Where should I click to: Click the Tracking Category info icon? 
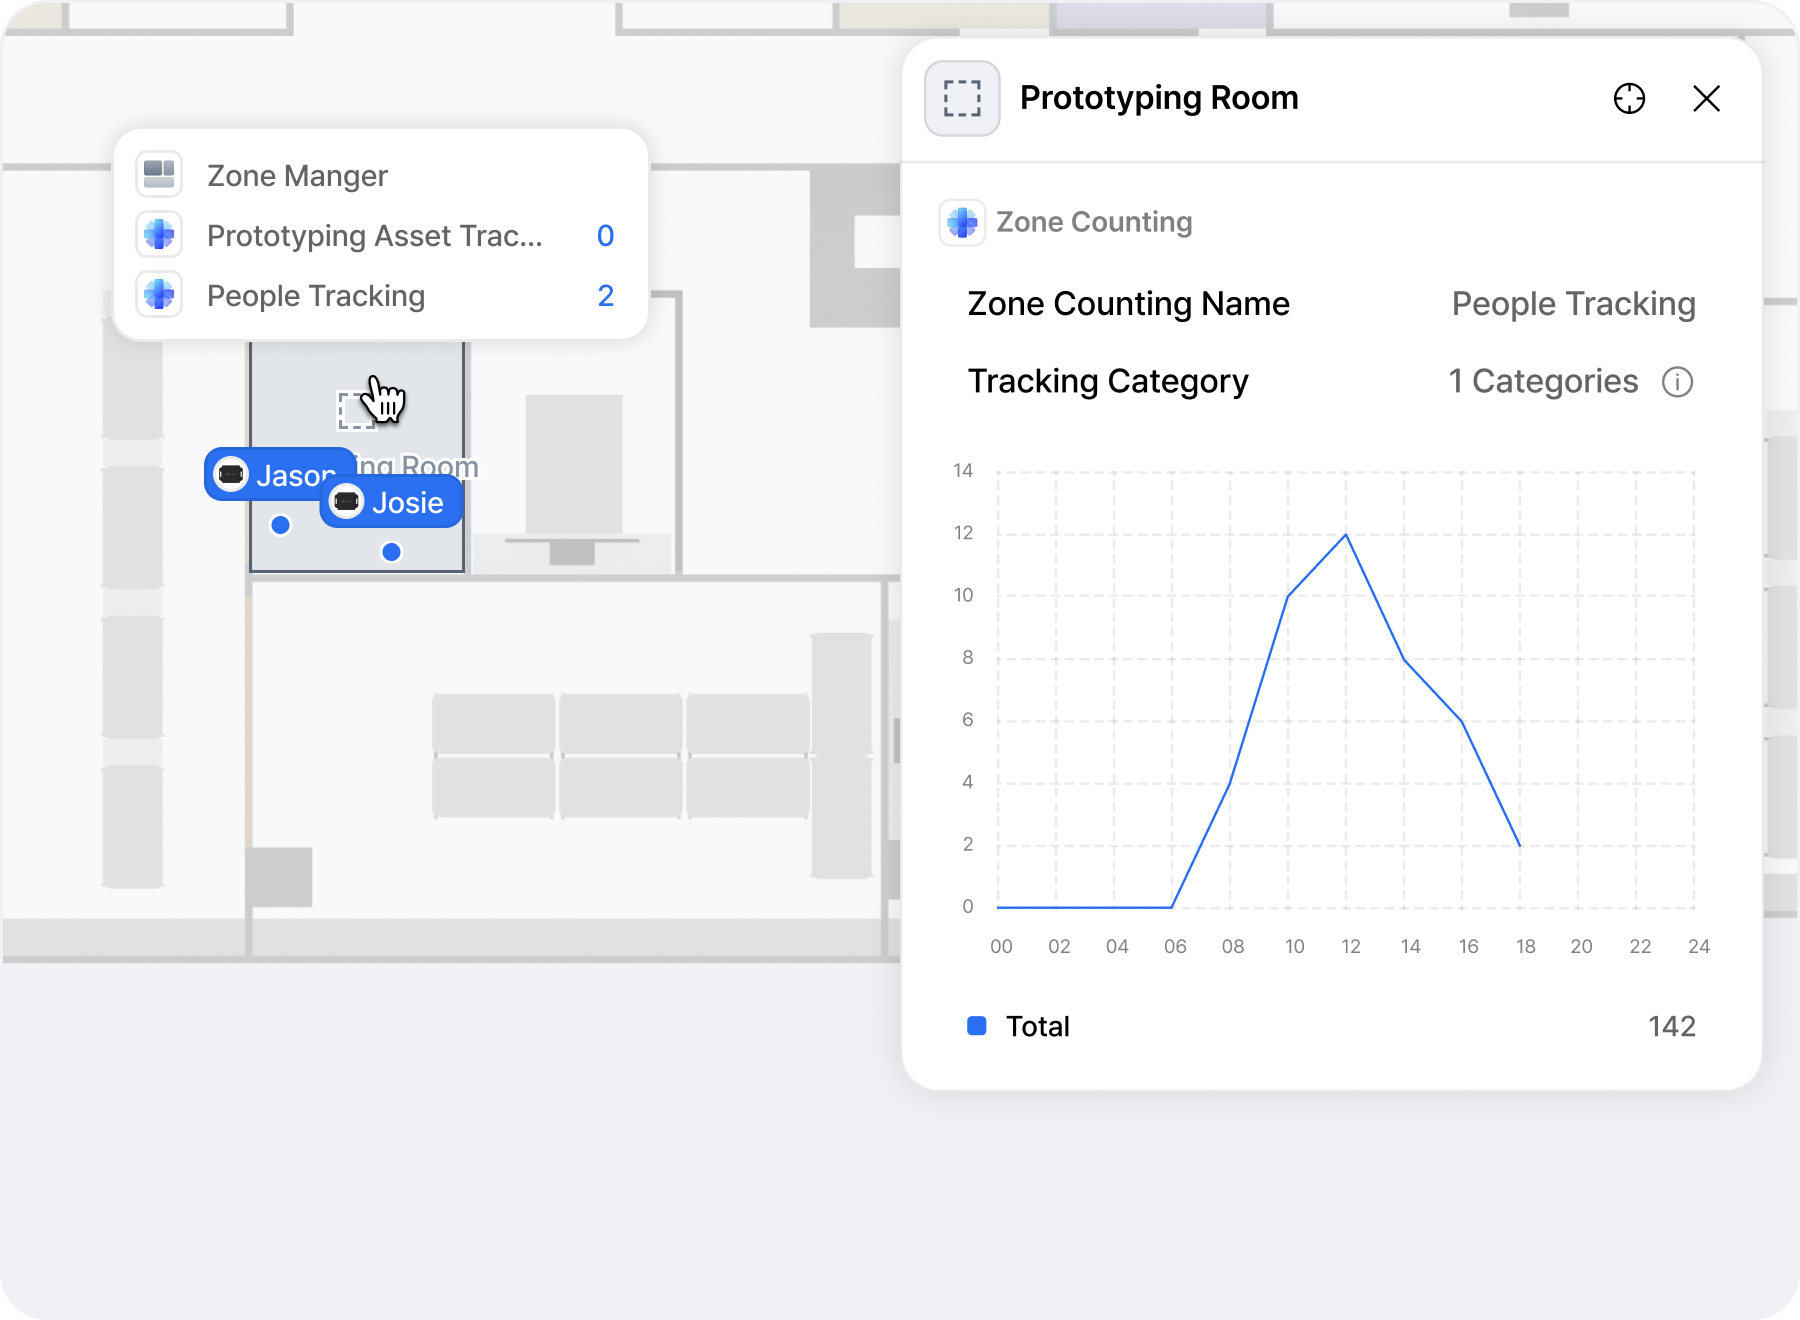click(1677, 382)
